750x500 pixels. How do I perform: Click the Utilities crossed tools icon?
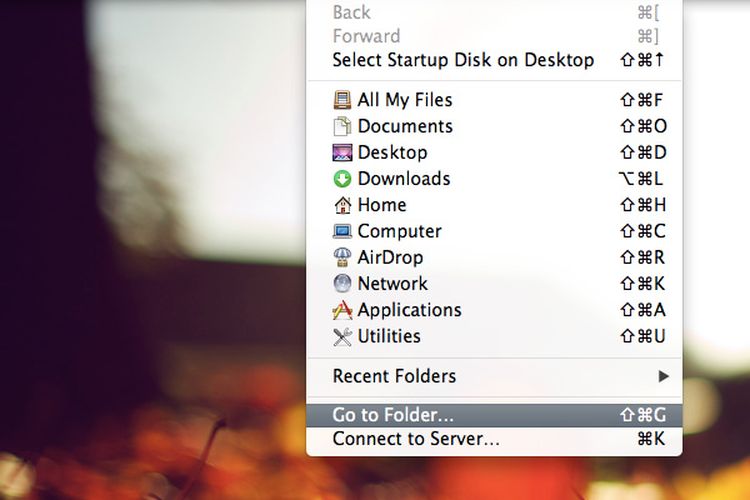[x=342, y=336]
